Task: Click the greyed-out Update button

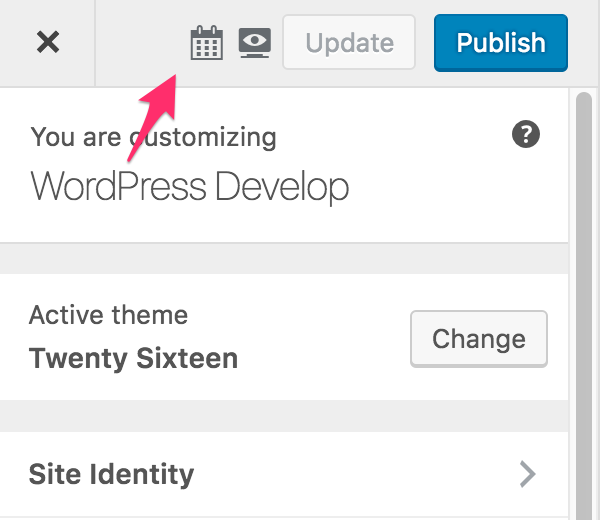Action: coord(349,43)
